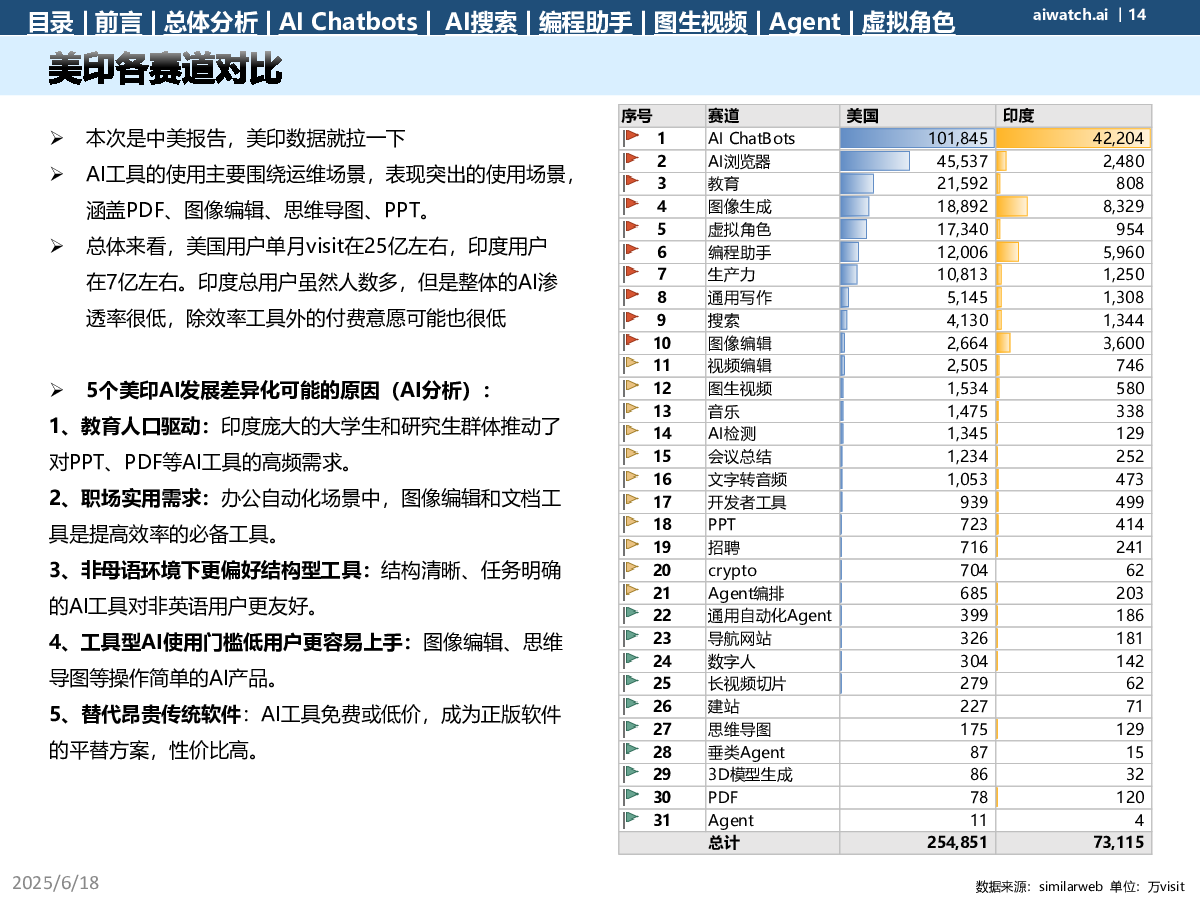Click the yellow flag beside 文字转音频
The image size is (1200, 900).
click(x=631, y=479)
